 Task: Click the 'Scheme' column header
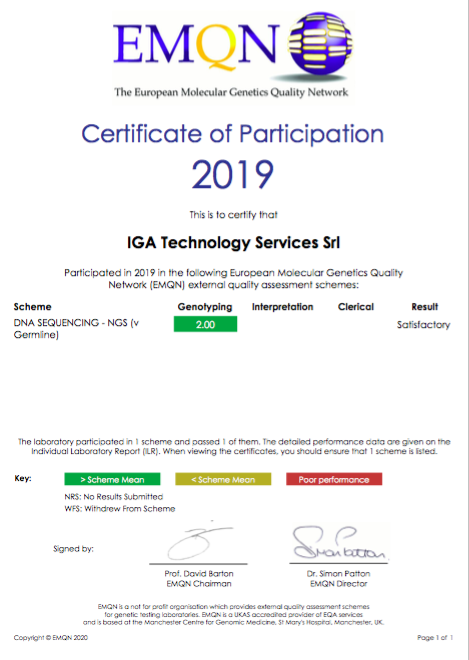pos(32,306)
